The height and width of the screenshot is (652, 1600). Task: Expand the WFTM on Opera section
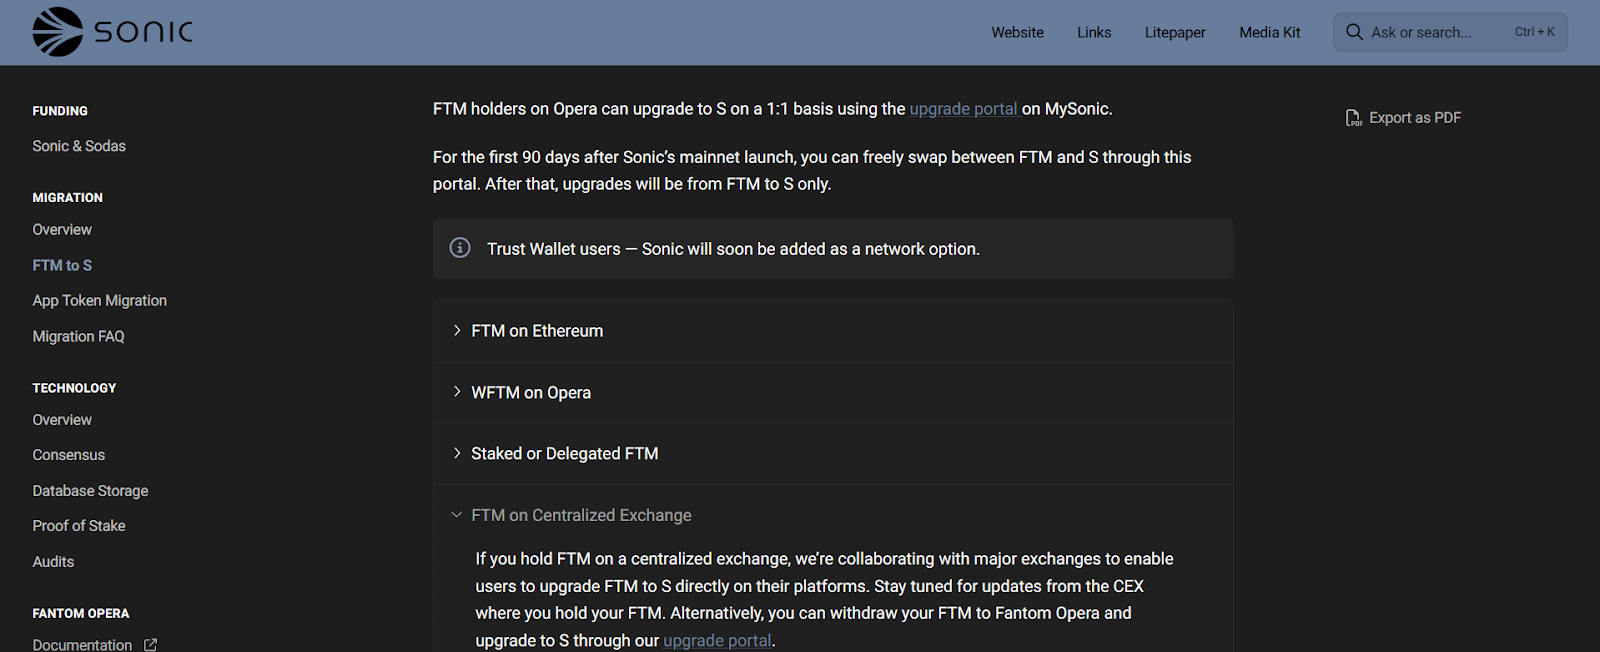point(833,392)
